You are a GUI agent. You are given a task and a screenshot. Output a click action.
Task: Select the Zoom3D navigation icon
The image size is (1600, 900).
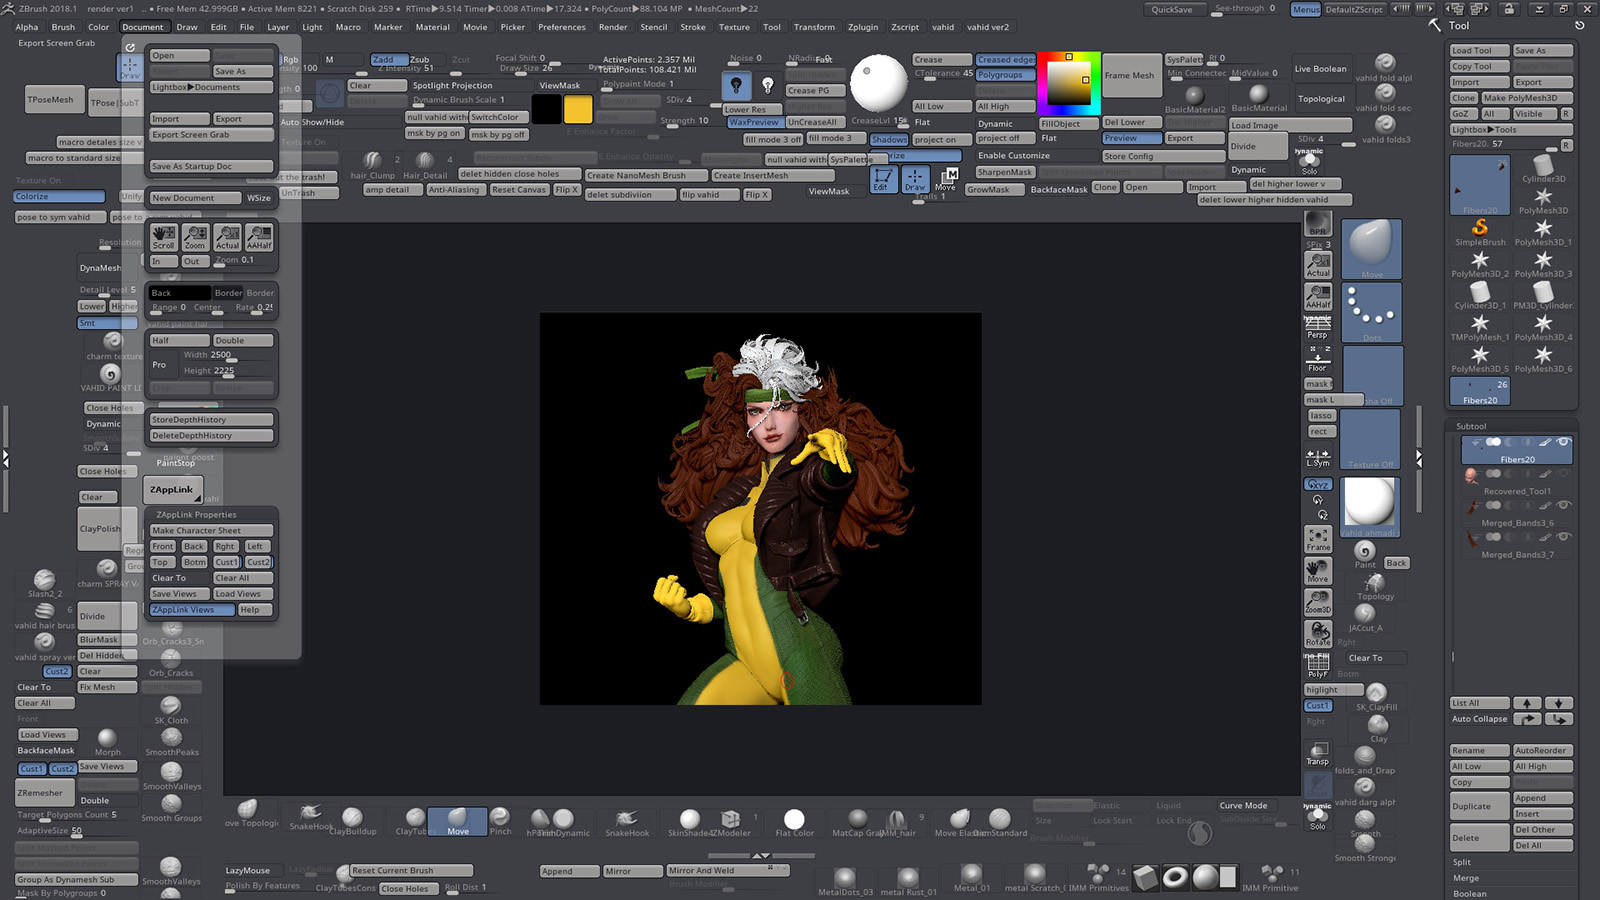(x=1318, y=602)
